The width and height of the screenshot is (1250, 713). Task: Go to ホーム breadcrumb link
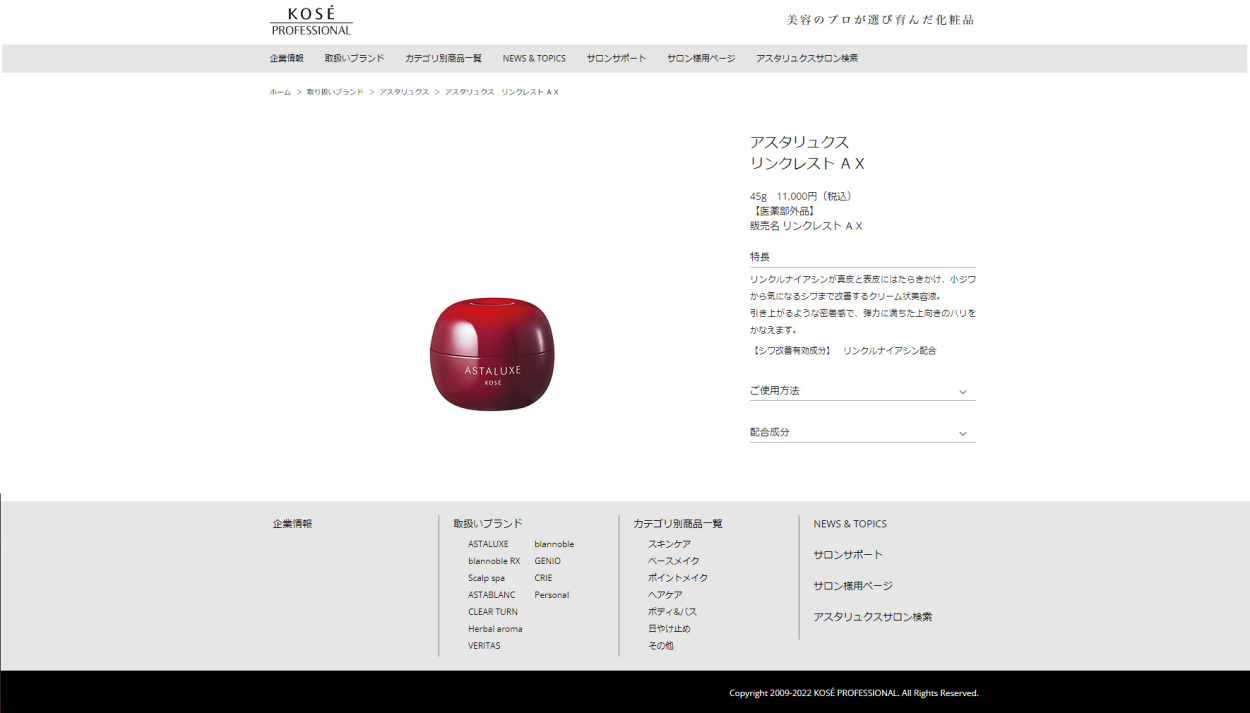[280, 92]
